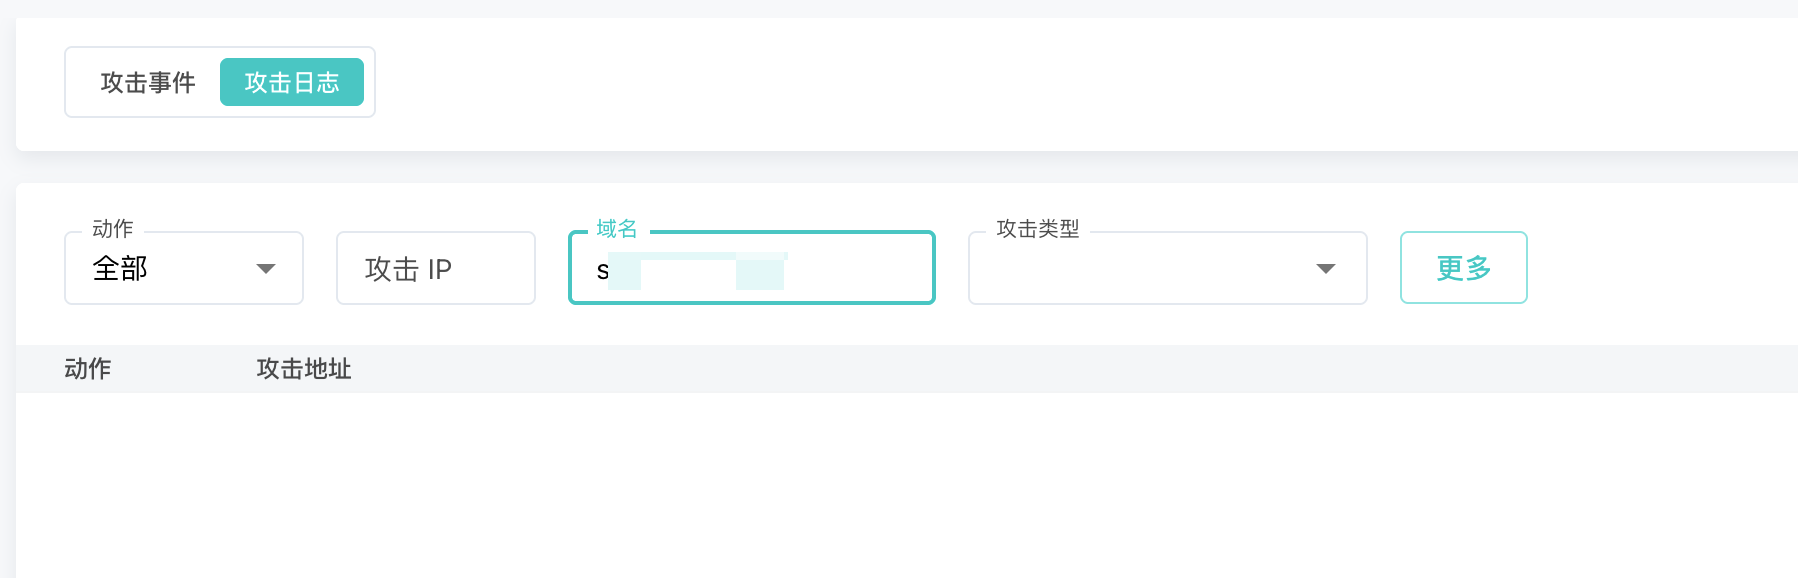
Task: Click the 域名 floating label
Action: [x=616, y=229]
